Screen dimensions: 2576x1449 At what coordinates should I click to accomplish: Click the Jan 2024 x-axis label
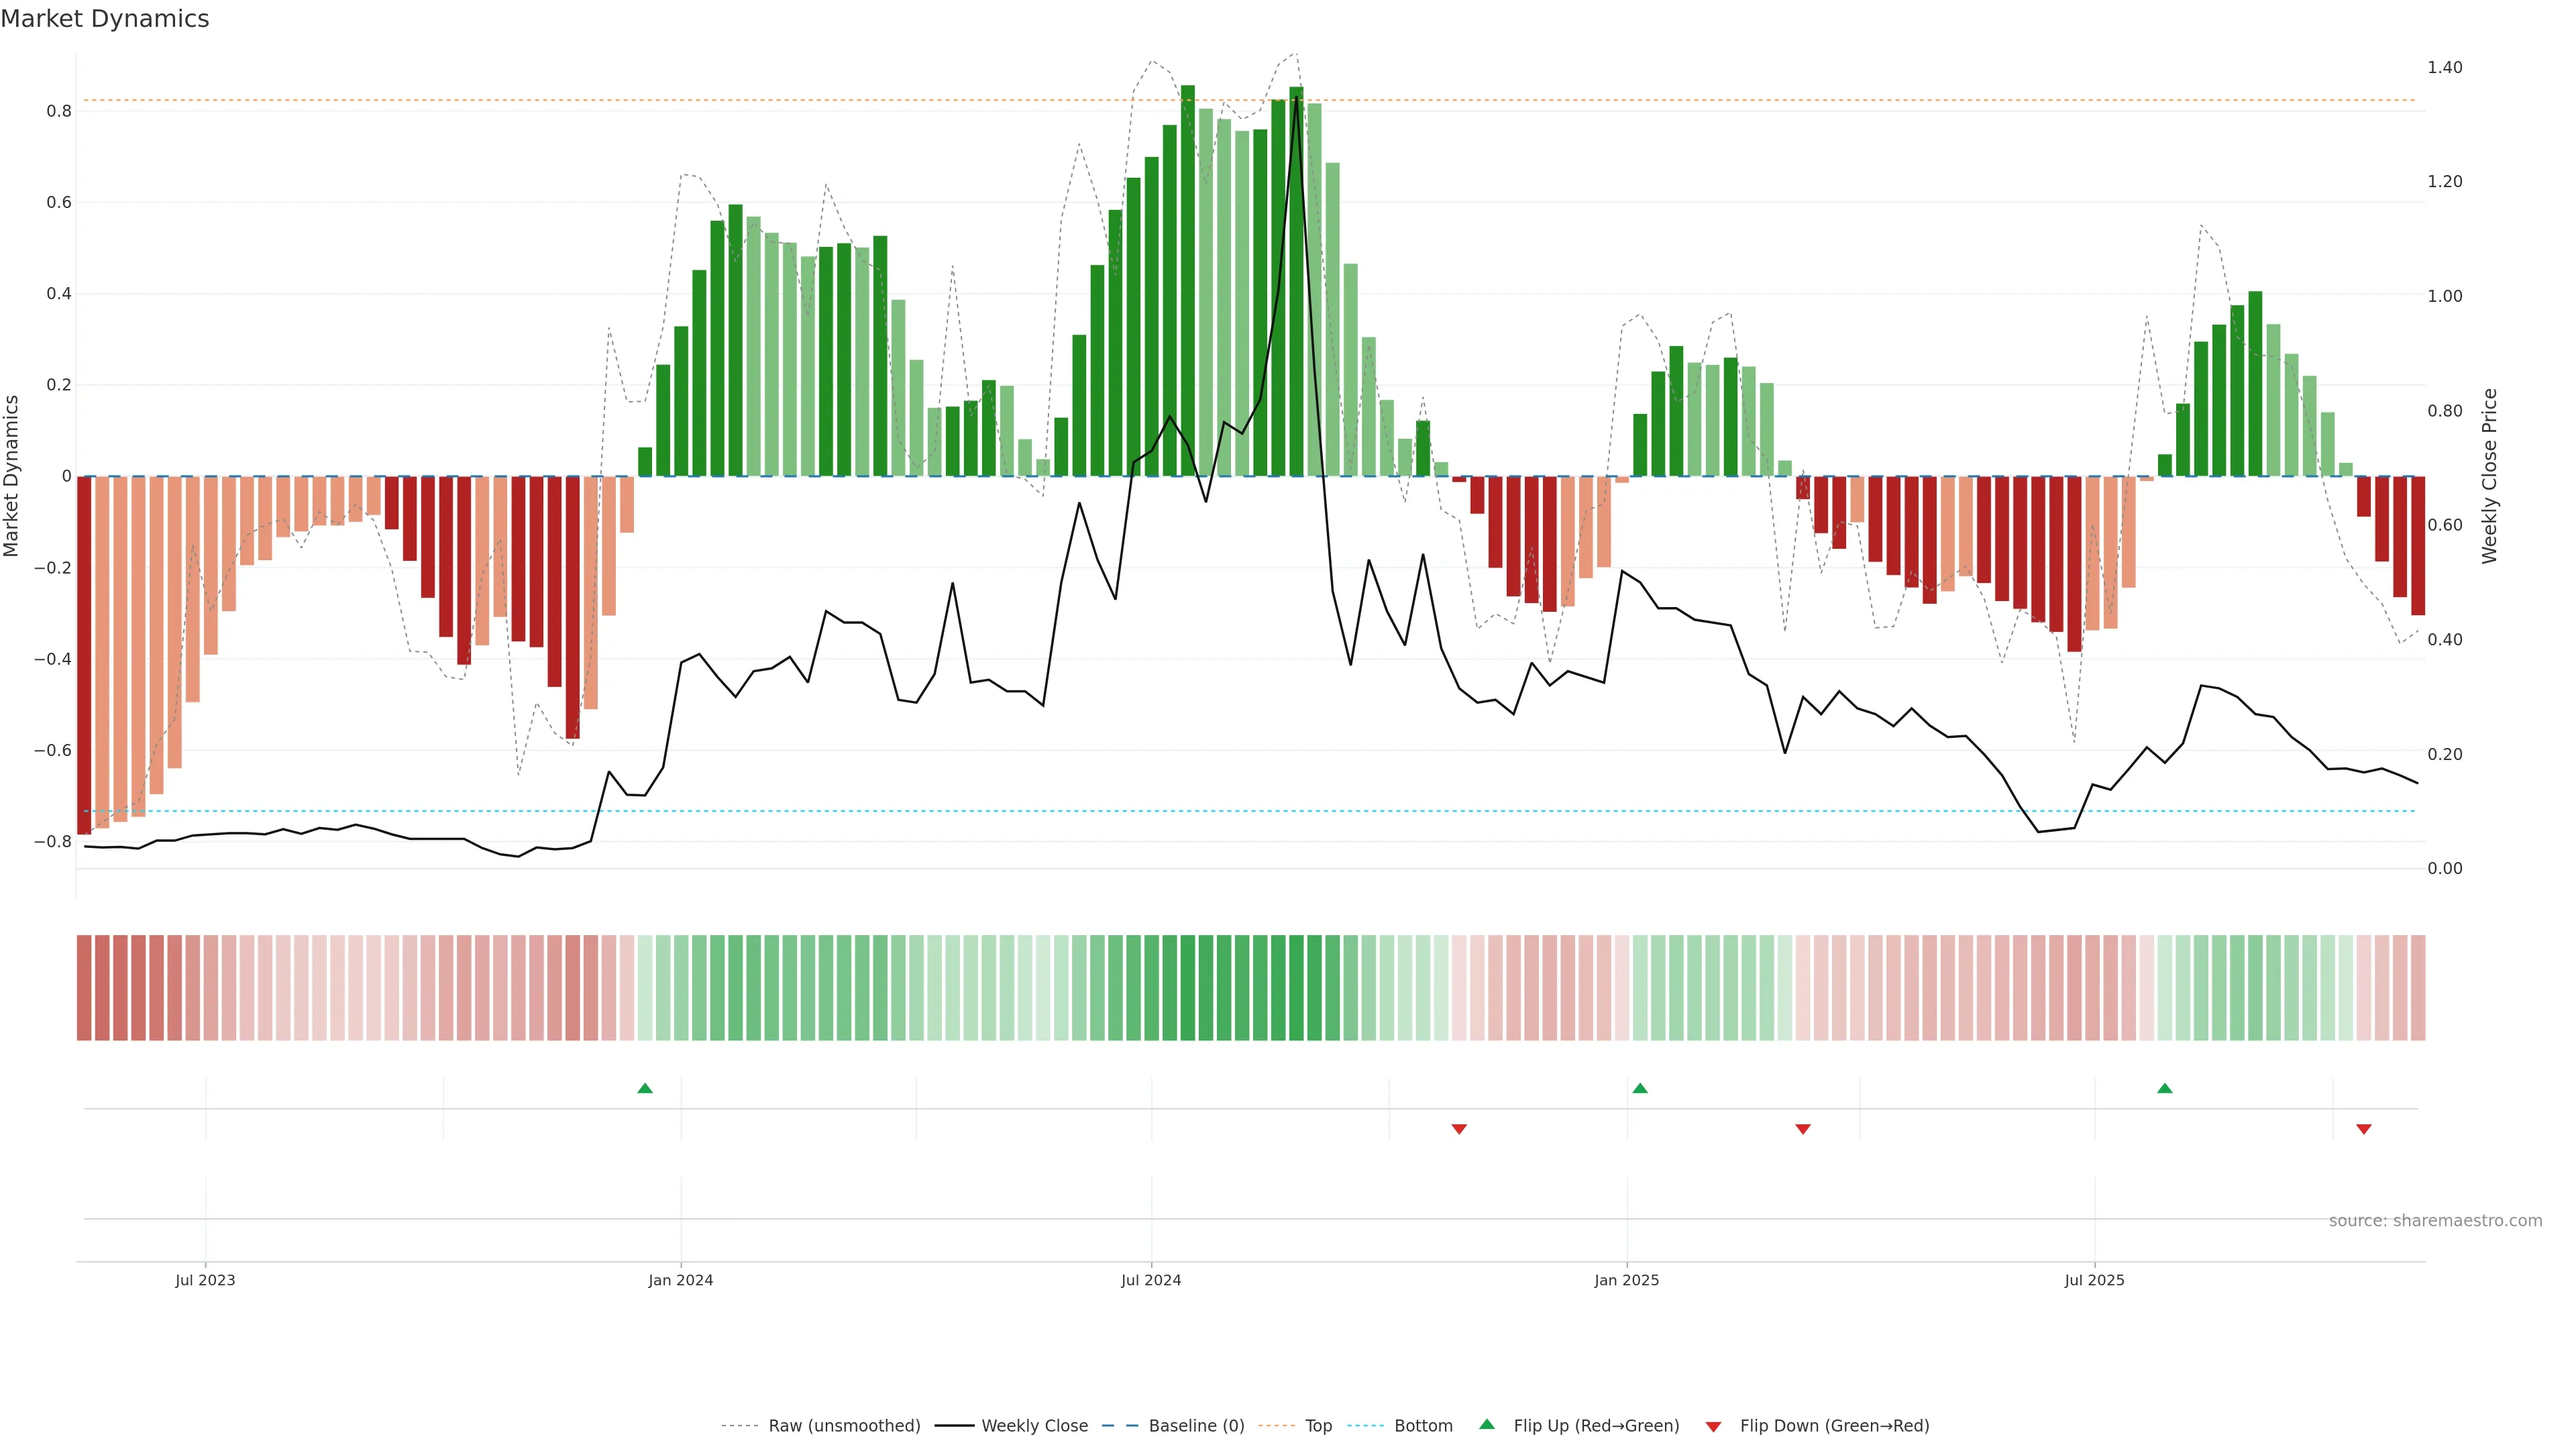(x=681, y=1280)
